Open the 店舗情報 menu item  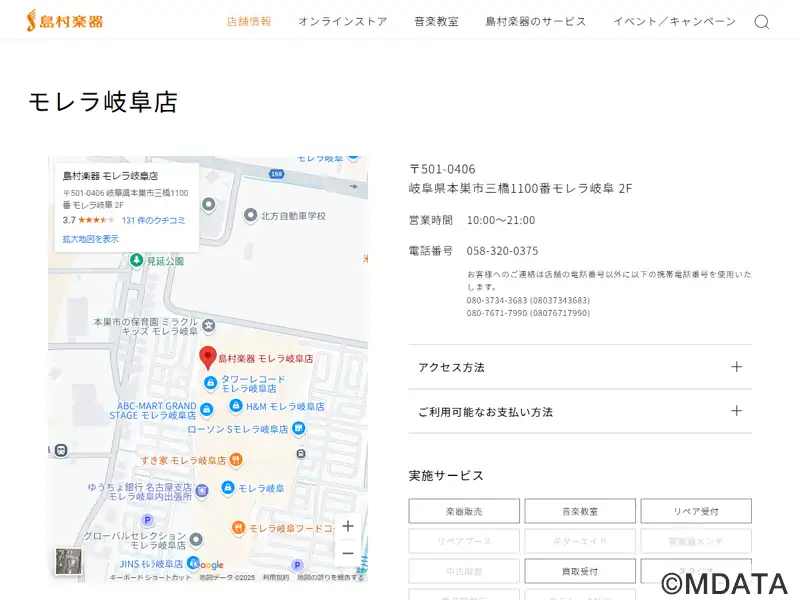(x=249, y=21)
